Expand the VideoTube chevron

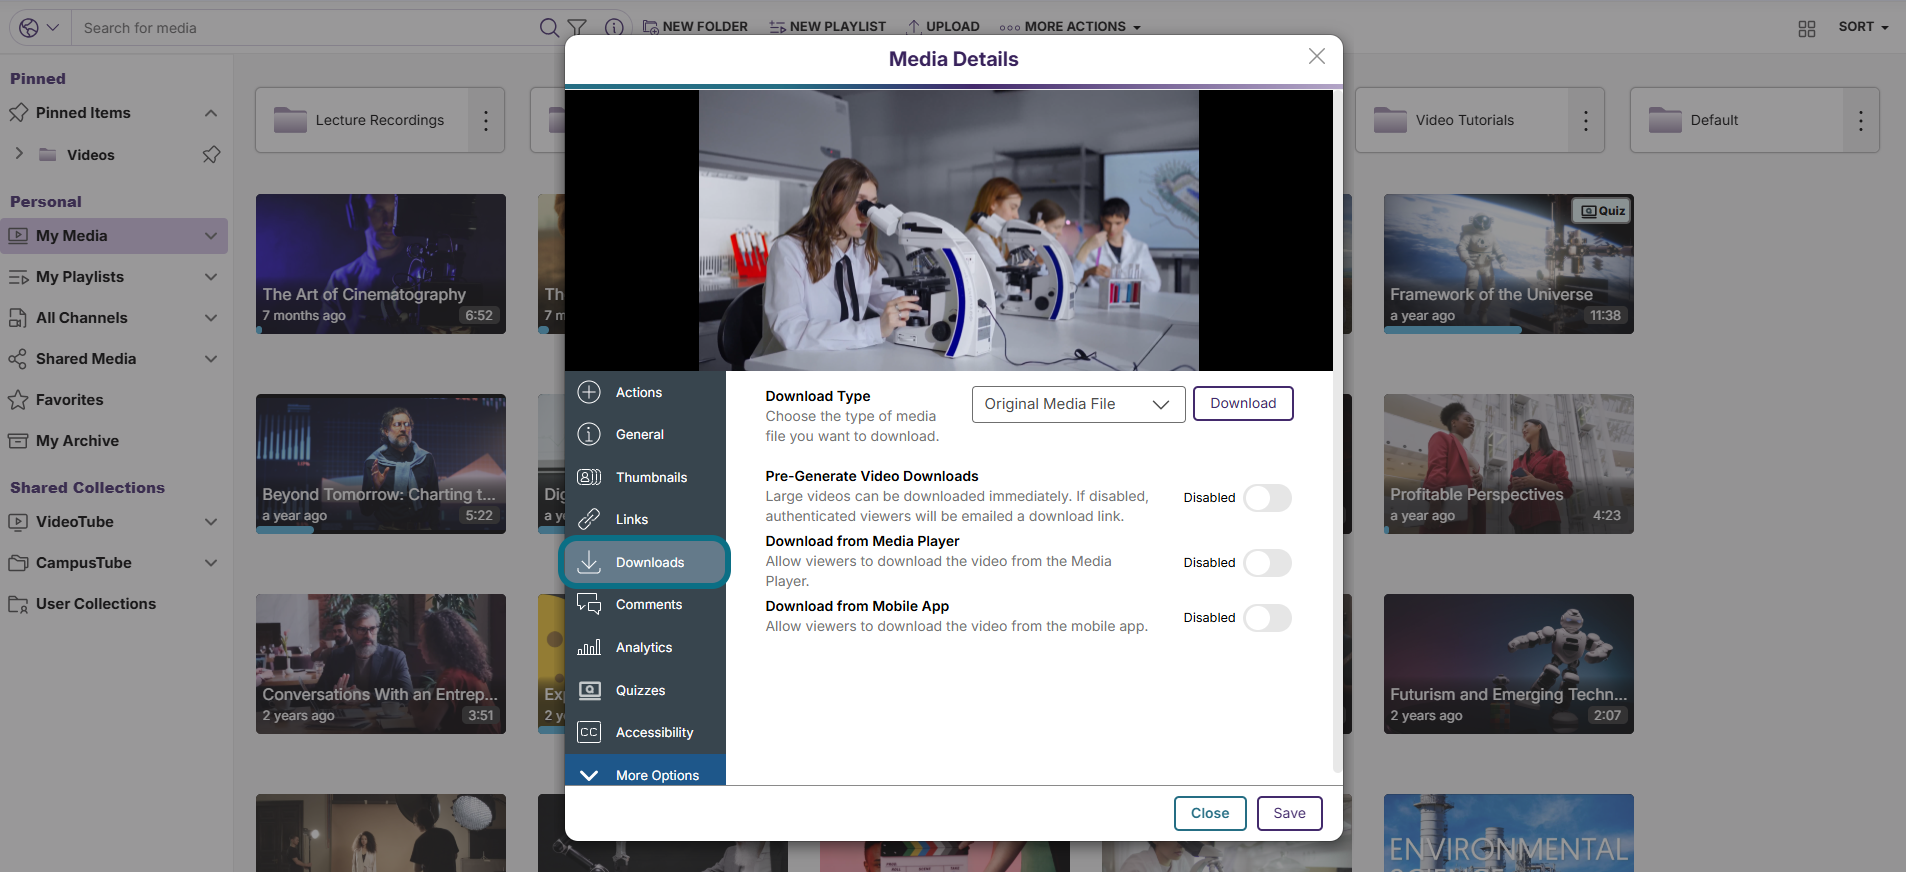point(211,522)
